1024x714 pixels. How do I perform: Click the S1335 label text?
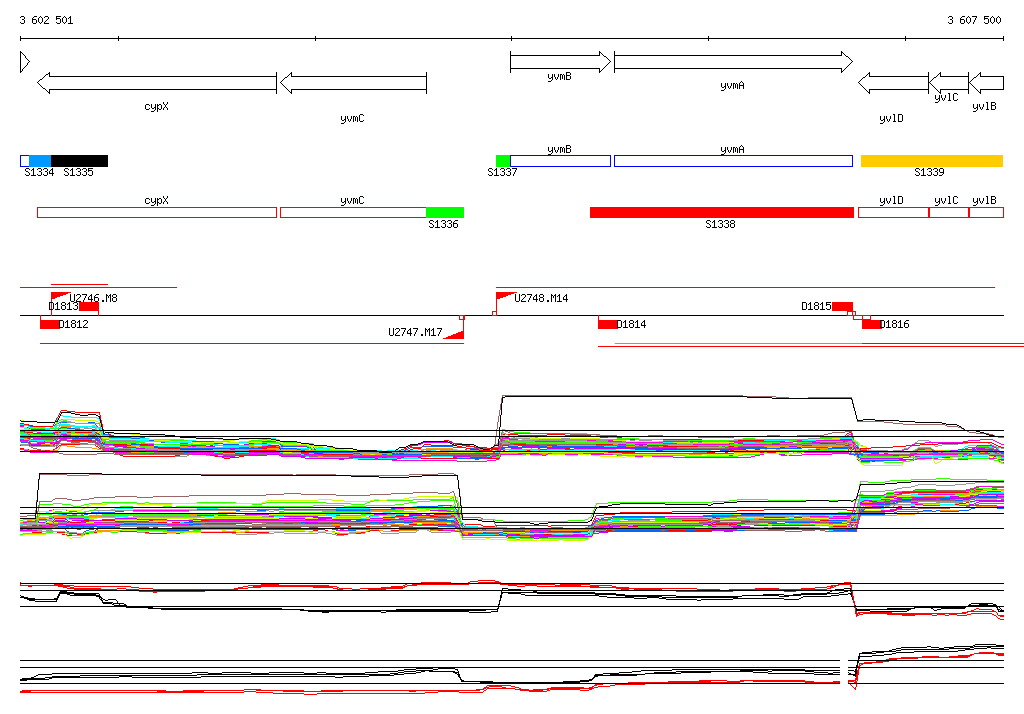[78, 172]
